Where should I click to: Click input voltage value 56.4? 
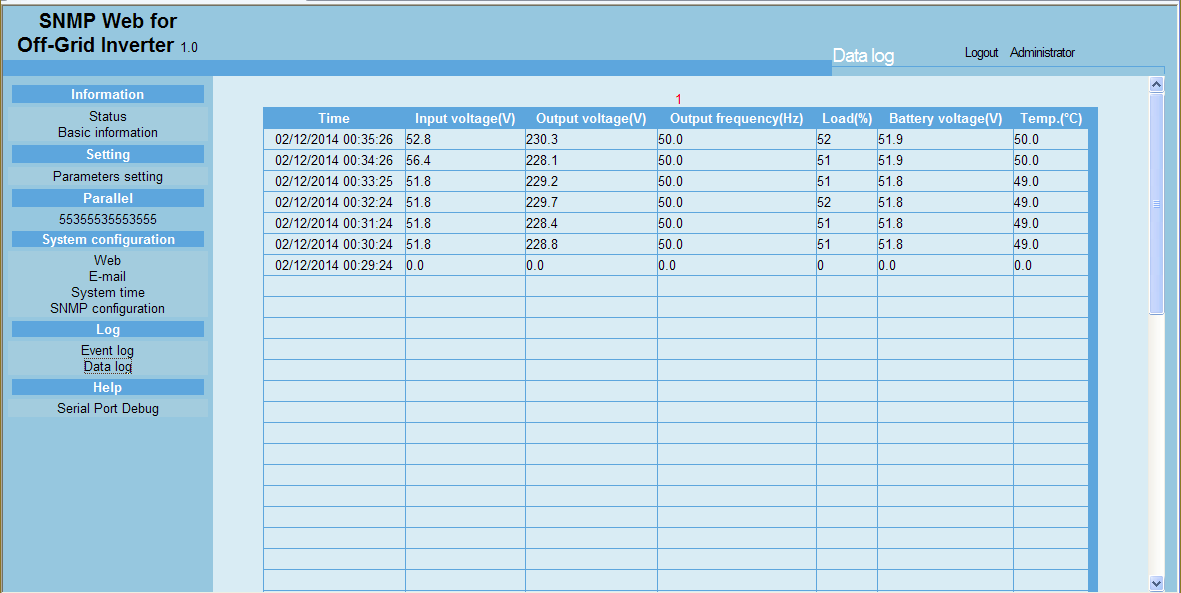[x=418, y=160]
